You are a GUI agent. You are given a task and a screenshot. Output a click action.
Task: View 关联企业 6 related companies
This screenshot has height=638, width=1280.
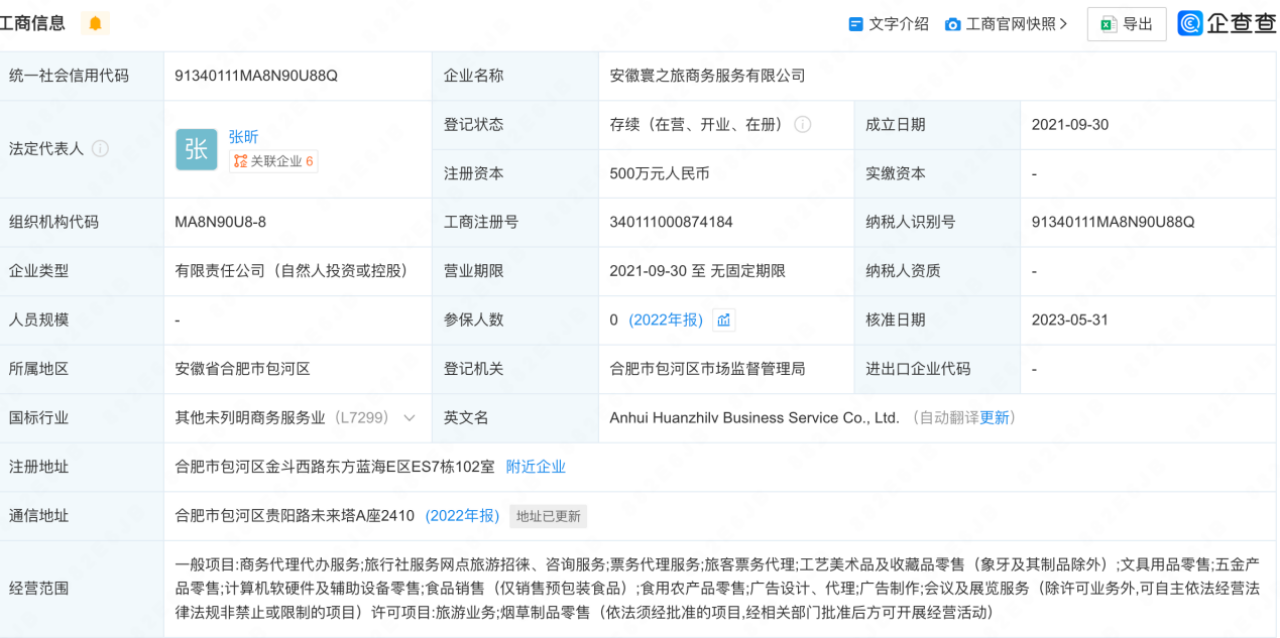[x=274, y=161]
